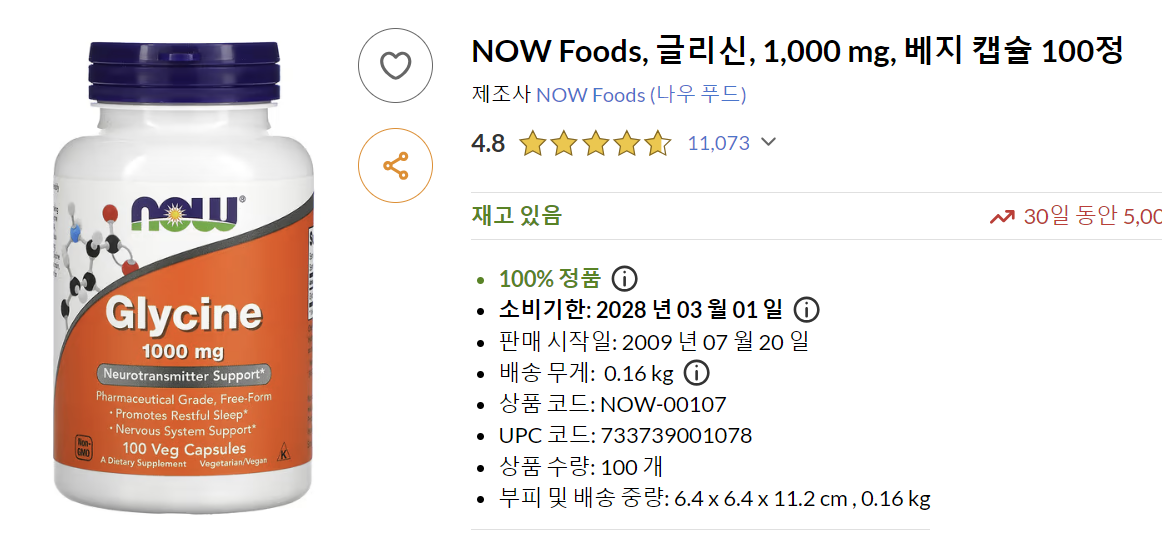1162x544 pixels.
Task: Click the five-star rating icons
Action: point(595,144)
